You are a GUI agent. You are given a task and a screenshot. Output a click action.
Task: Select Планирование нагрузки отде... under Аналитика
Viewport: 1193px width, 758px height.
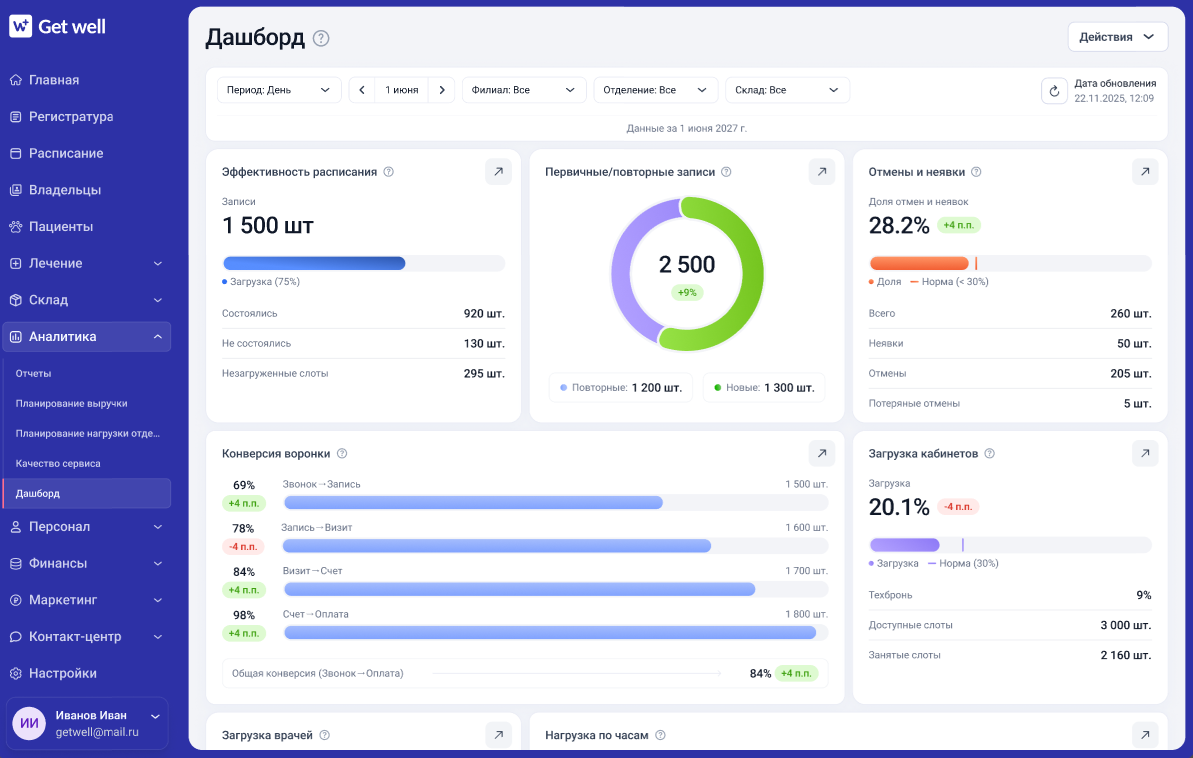coord(87,434)
